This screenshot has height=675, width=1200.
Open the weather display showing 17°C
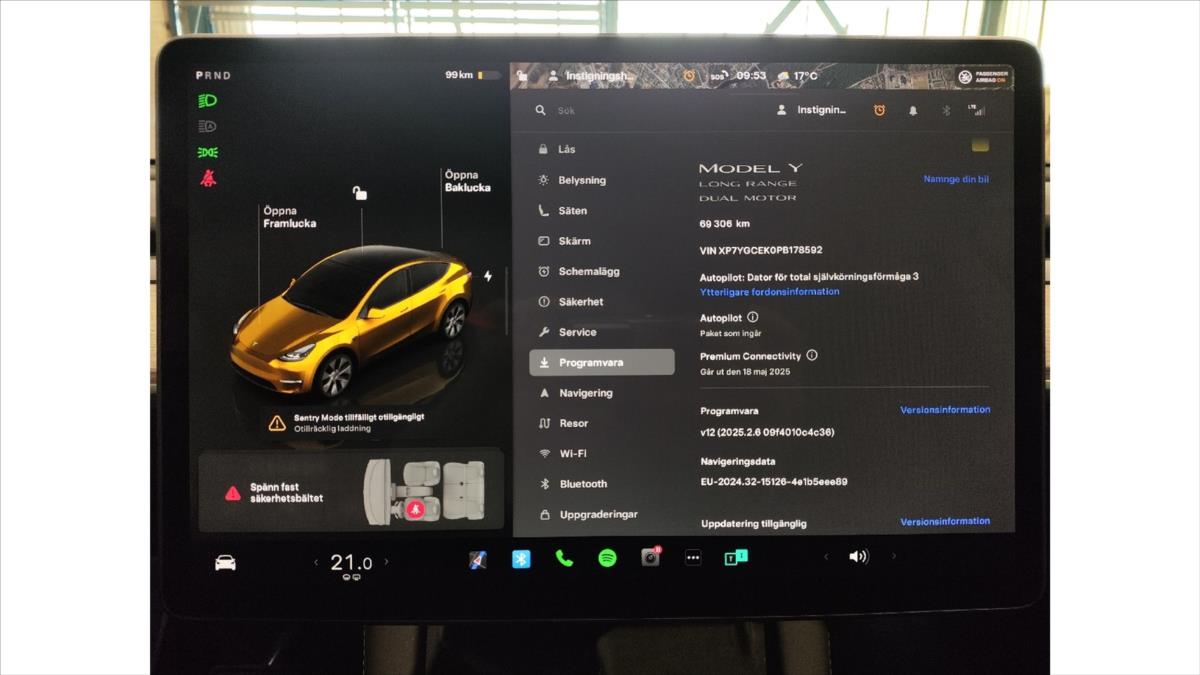pos(796,76)
